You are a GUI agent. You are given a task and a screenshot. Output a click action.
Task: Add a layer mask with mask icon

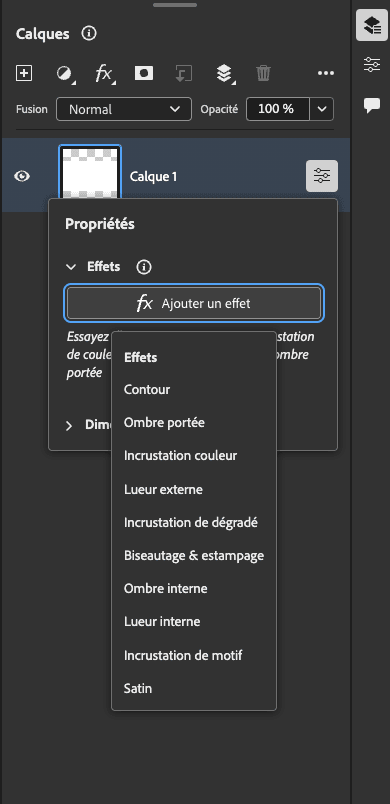click(x=143, y=73)
